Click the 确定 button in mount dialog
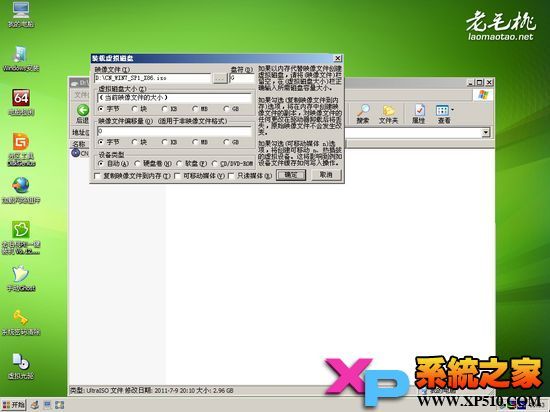550x412 pixels. (x=291, y=175)
